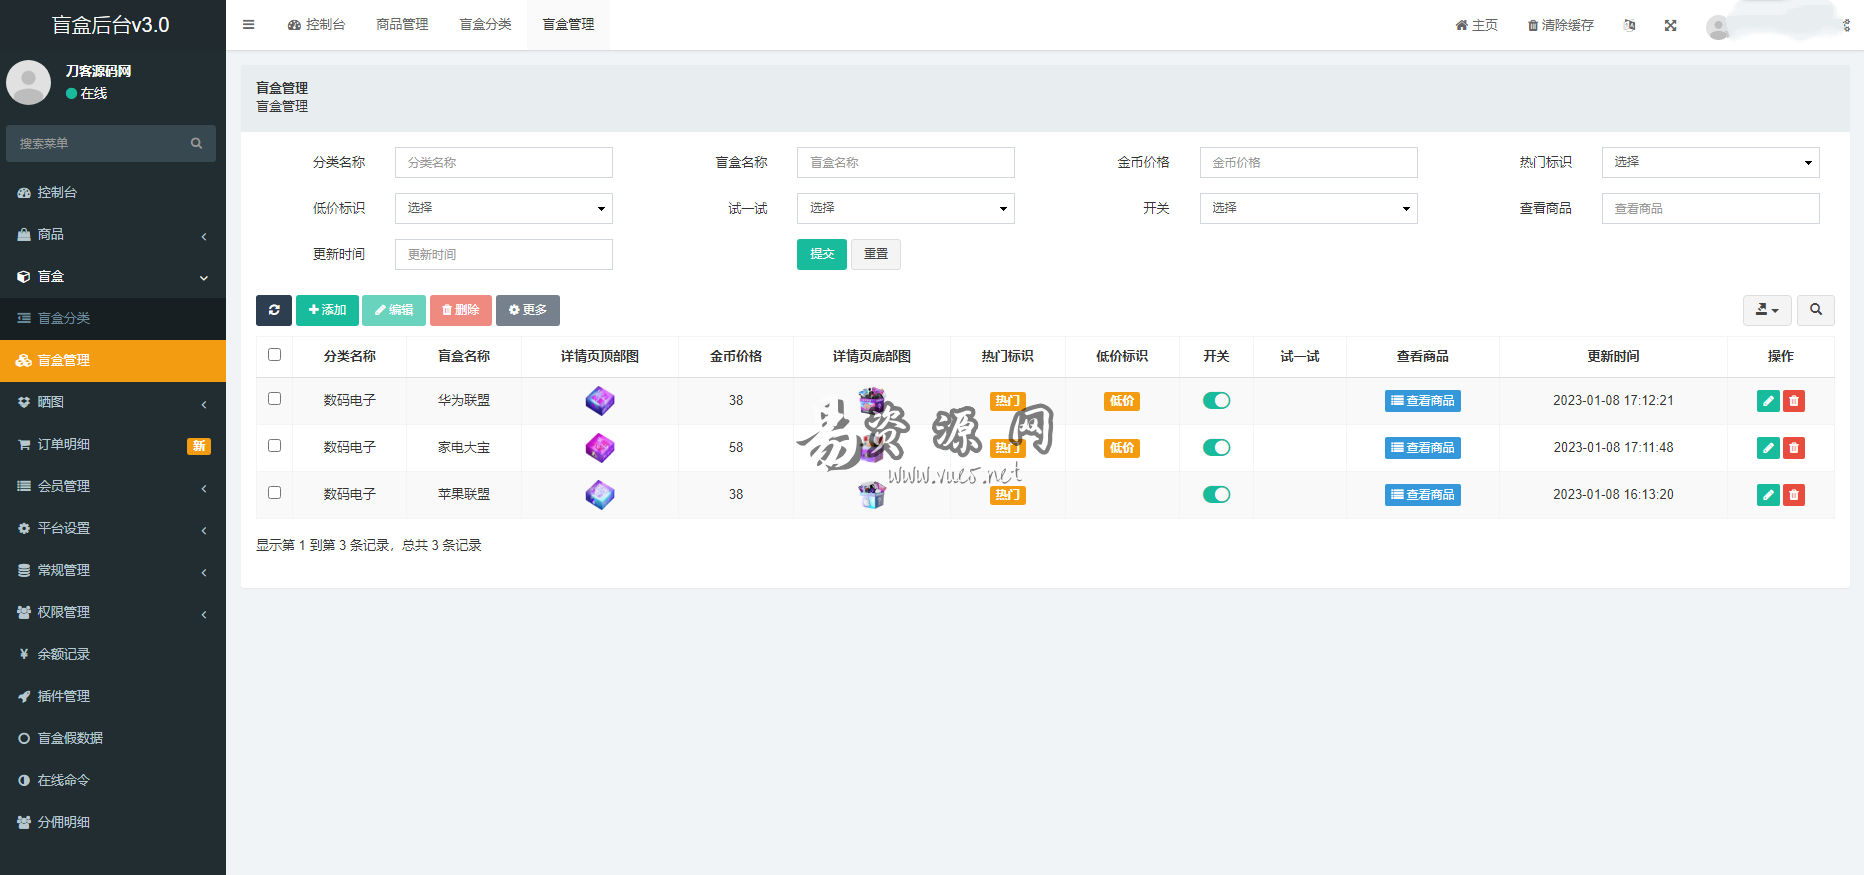This screenshot has width=1864, height=875.
Task: Open the 试一试 select dropdown
Action: click(x=906, y=208)
